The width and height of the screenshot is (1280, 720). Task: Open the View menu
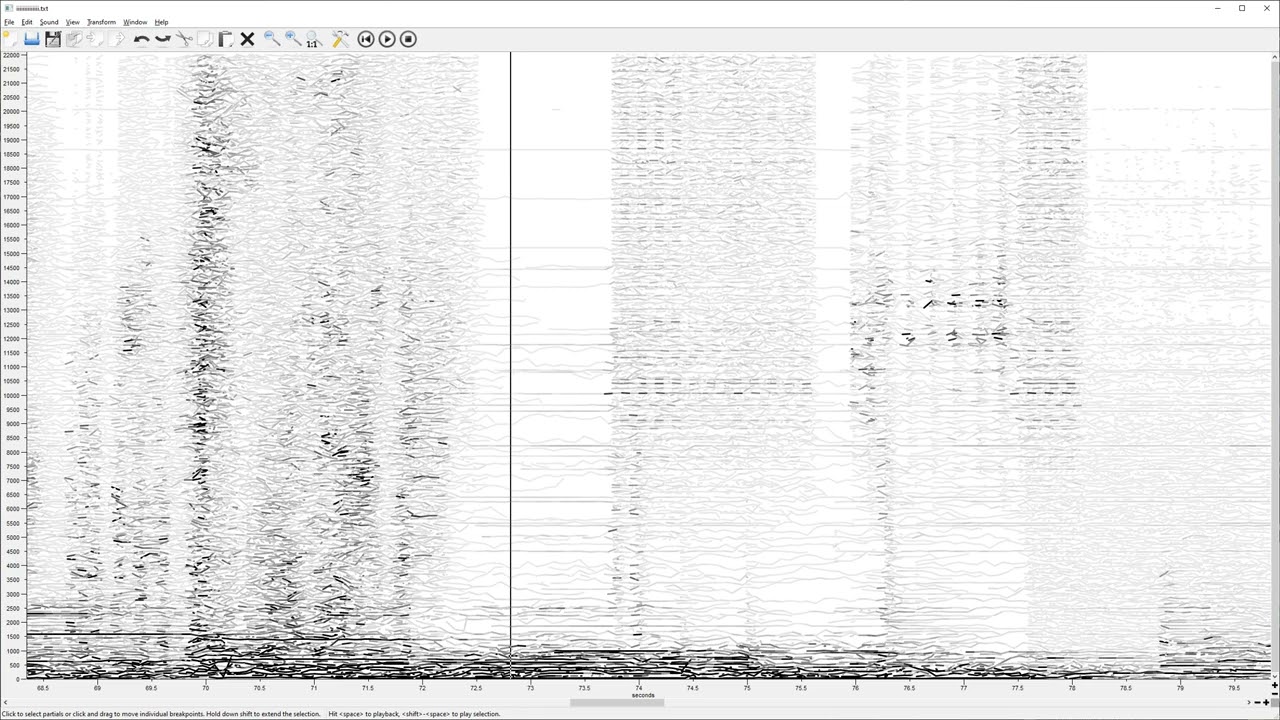(x=73, y=22)
